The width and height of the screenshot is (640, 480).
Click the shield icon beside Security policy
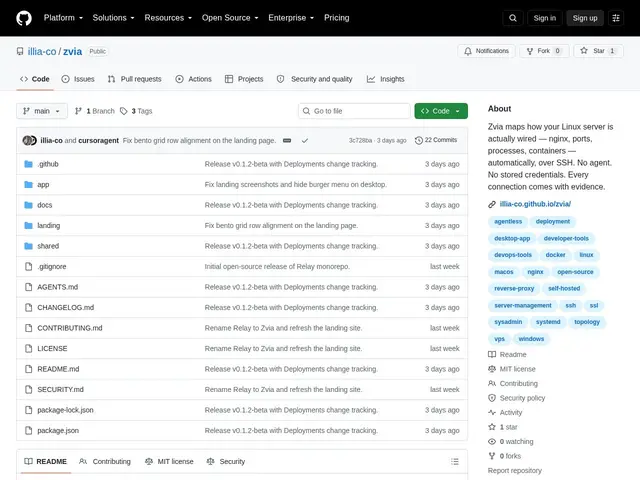click(492, 398)
